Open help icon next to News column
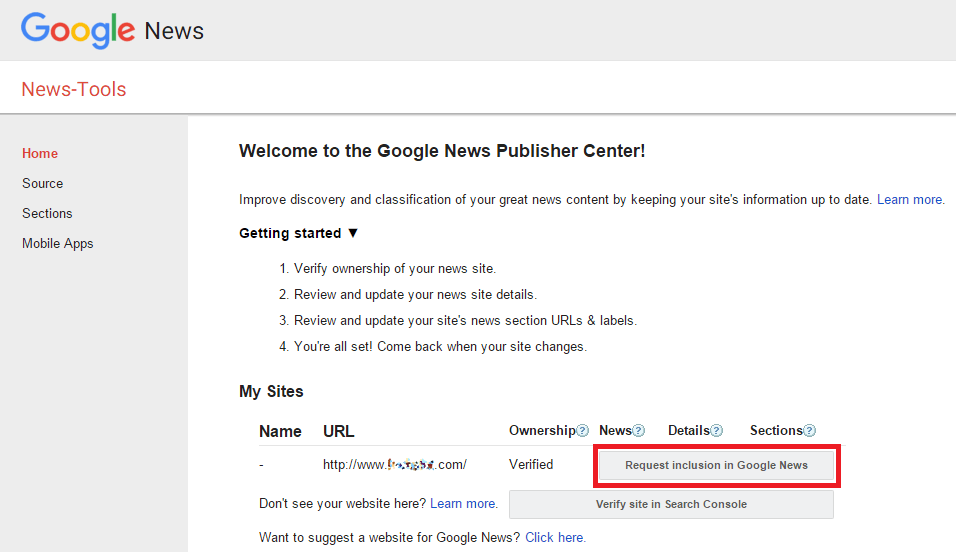 638,431
